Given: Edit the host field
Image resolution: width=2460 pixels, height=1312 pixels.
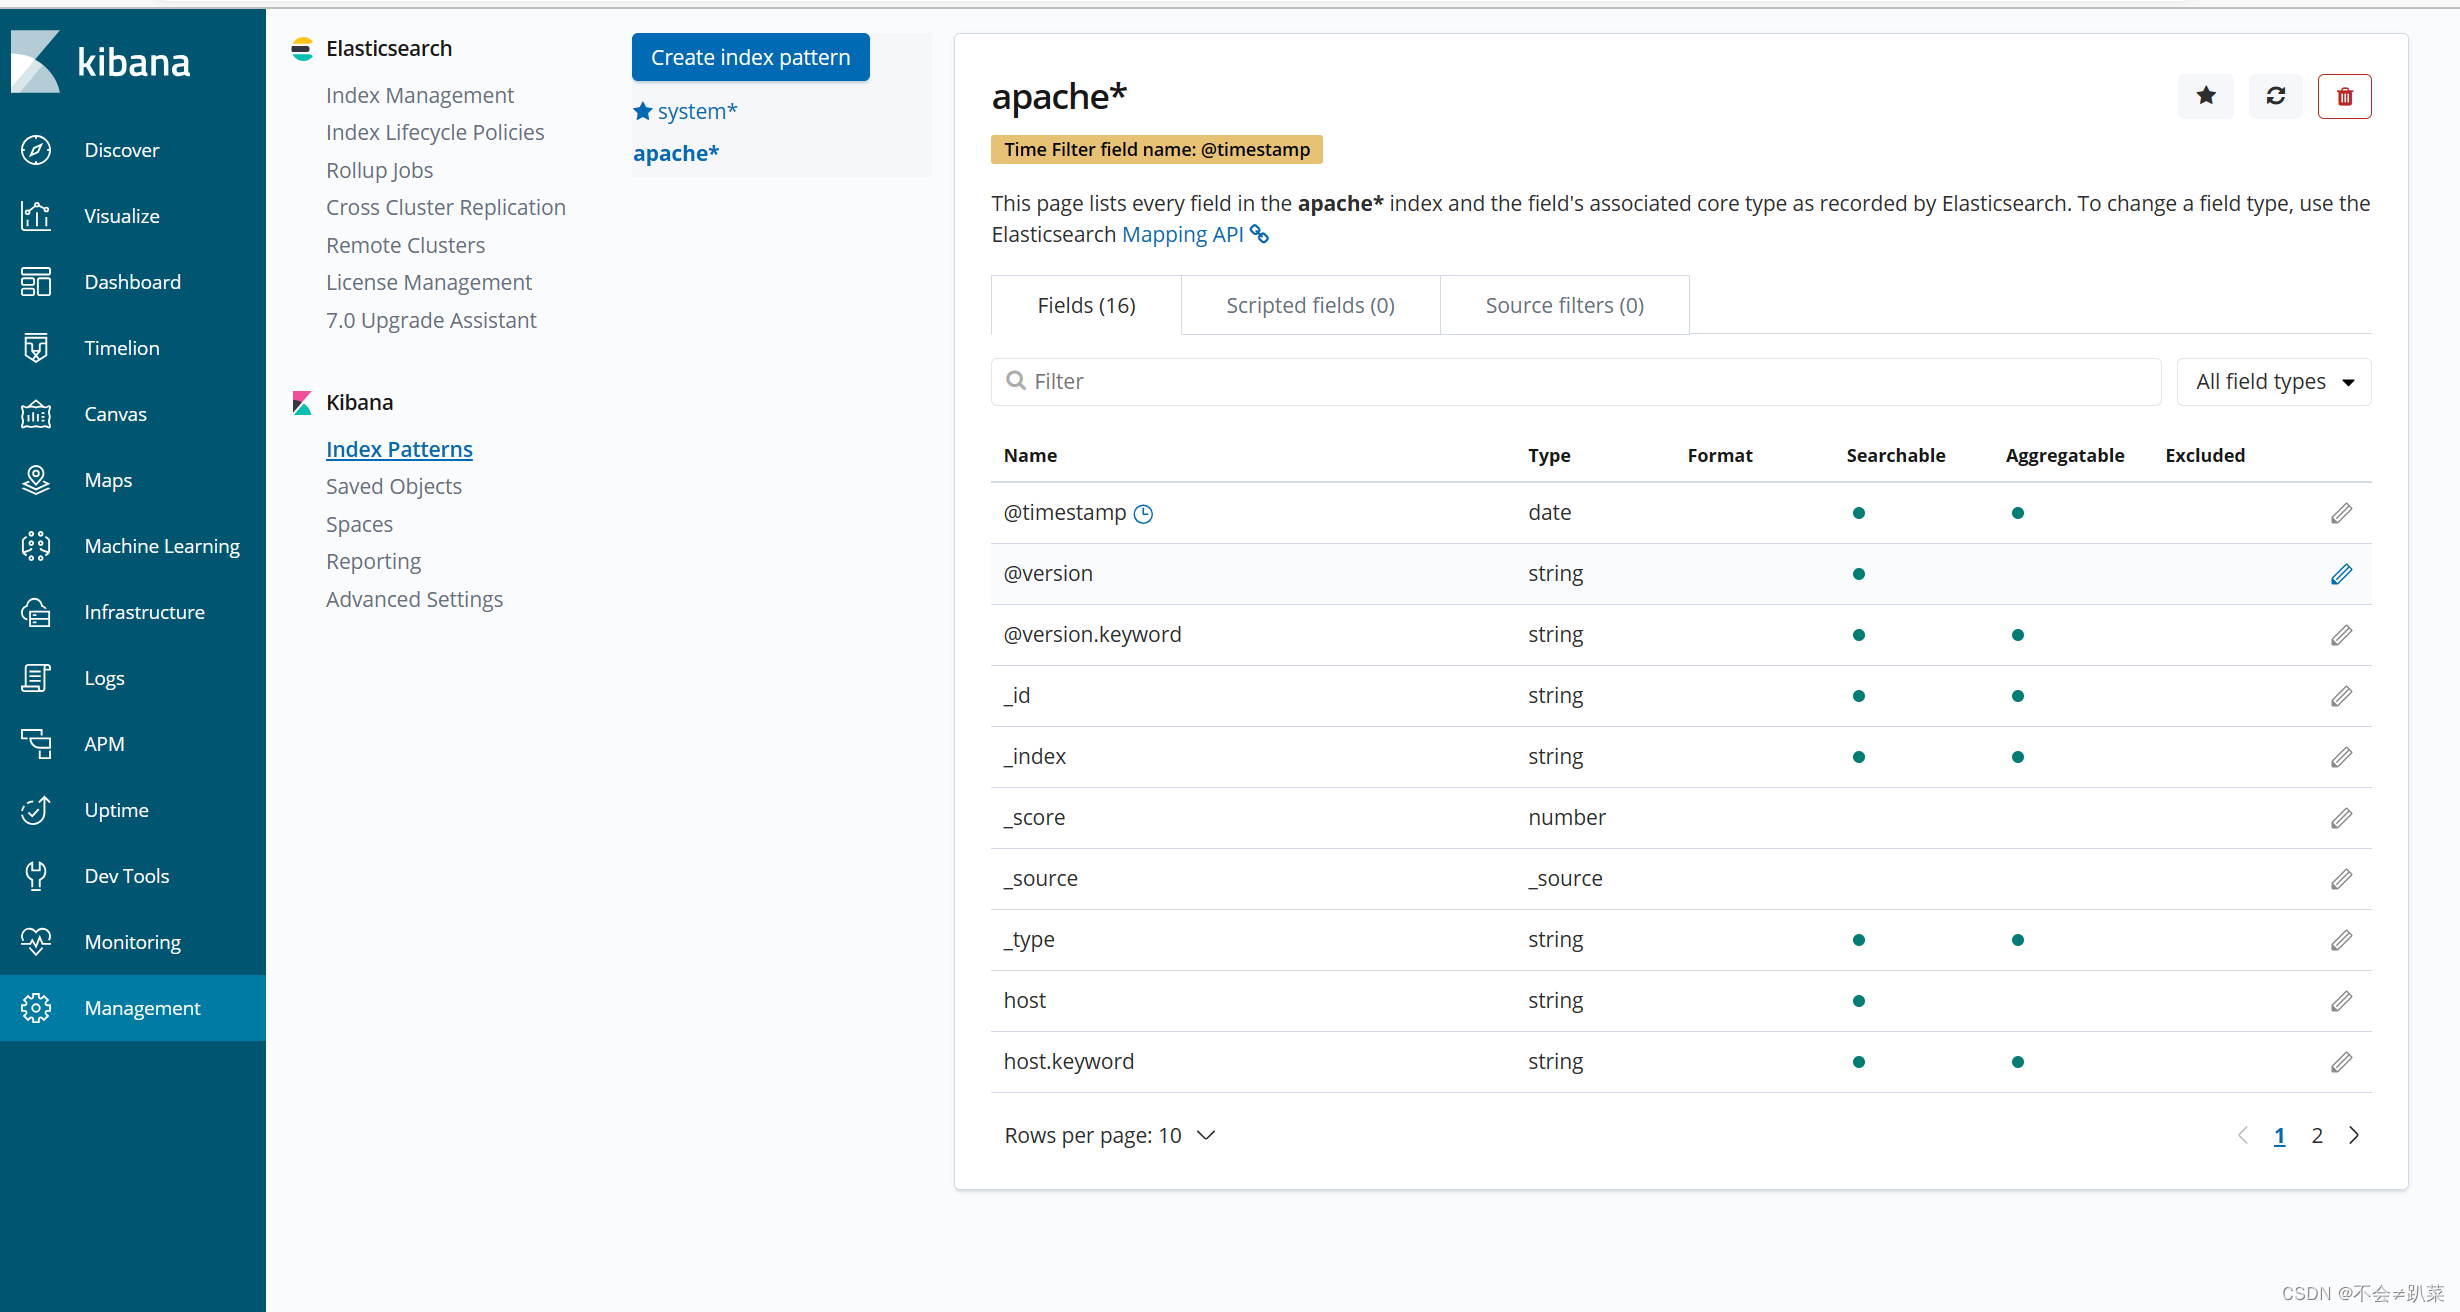Looking at the screenshot, I should [2341, 1001].
